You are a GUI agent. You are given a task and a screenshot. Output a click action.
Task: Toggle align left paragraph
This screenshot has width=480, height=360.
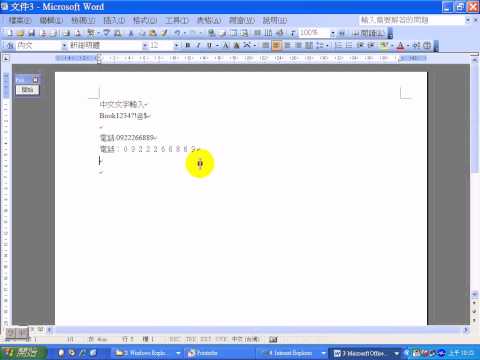tap(265, 45)
